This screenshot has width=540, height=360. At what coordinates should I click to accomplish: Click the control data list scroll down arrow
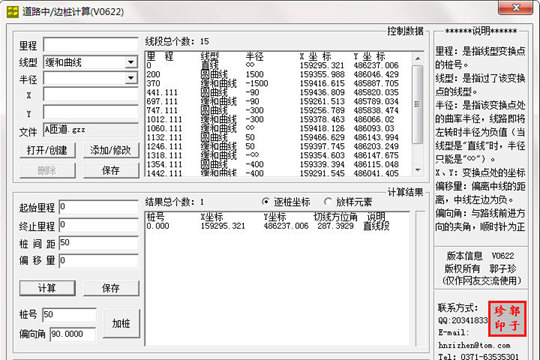[418, 170]
